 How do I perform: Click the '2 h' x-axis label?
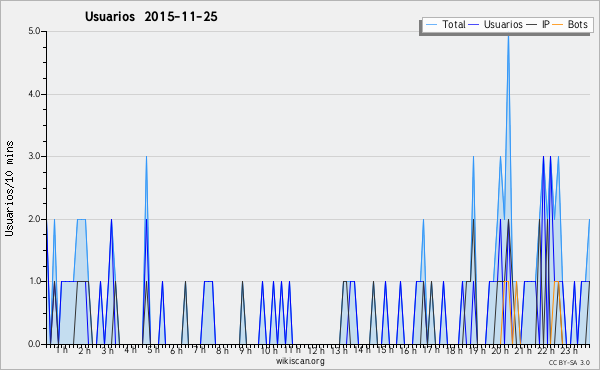pos(85,350)
